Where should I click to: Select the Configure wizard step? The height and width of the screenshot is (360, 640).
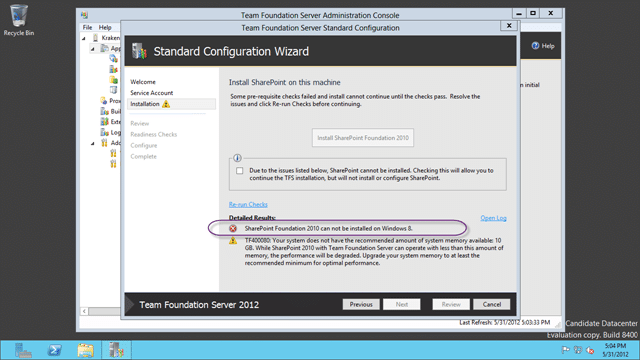pos(144,145)
